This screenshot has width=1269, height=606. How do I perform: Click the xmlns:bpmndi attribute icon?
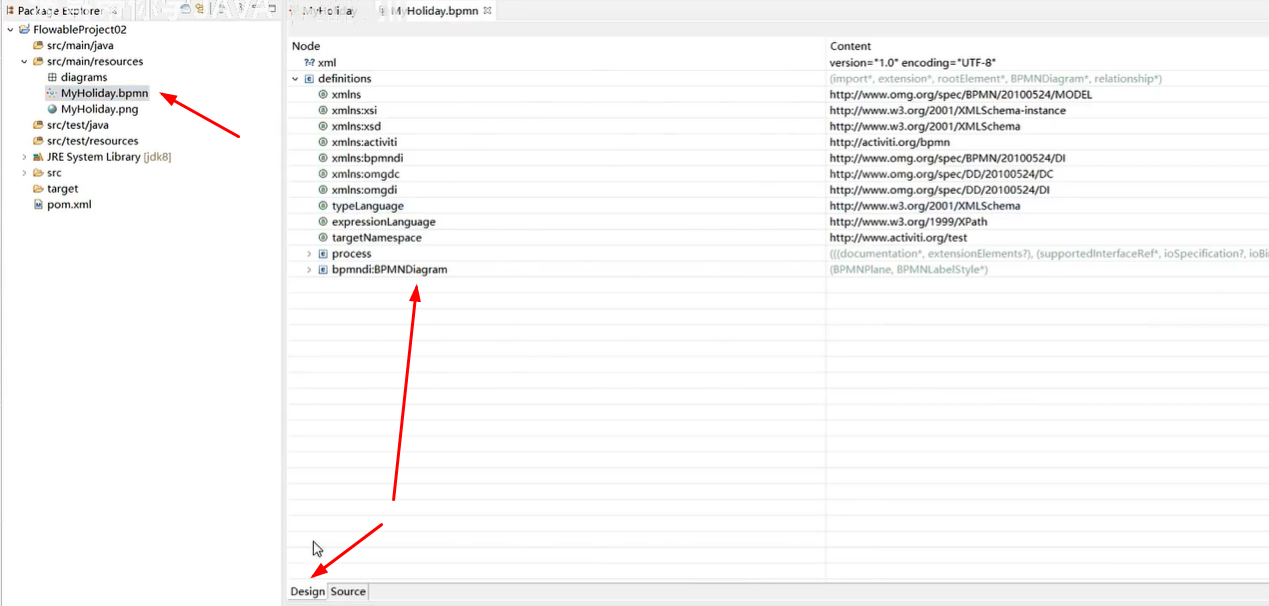tap(323, 158)
